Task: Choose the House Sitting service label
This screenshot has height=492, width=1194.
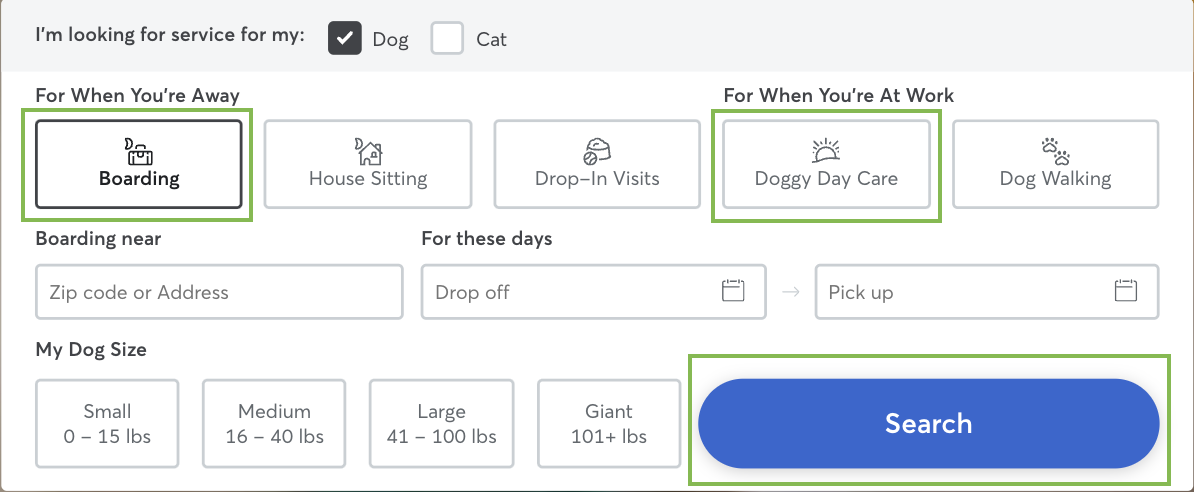Action: tap(368, 179)
